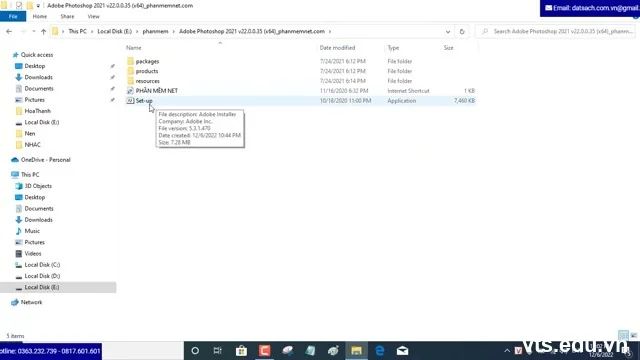Expand the address bar history dropdown

(x=448, y=31)
